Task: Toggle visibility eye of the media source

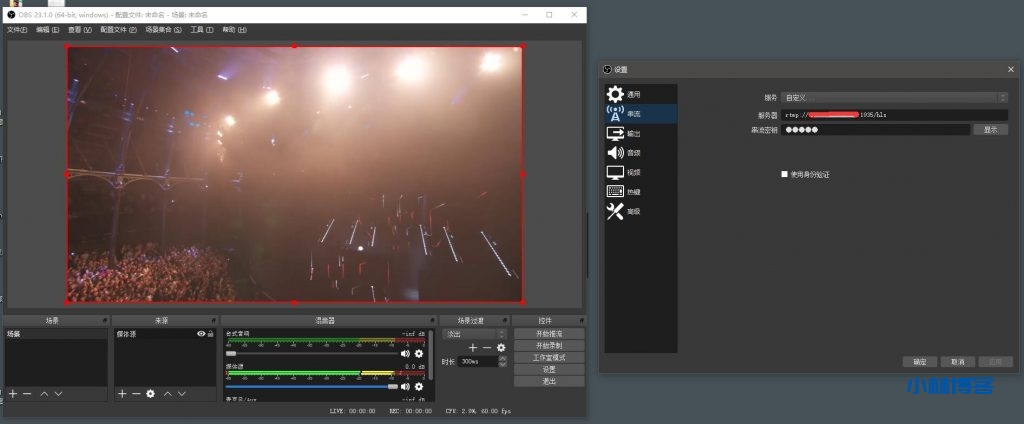Action: (x=201, y=333)
